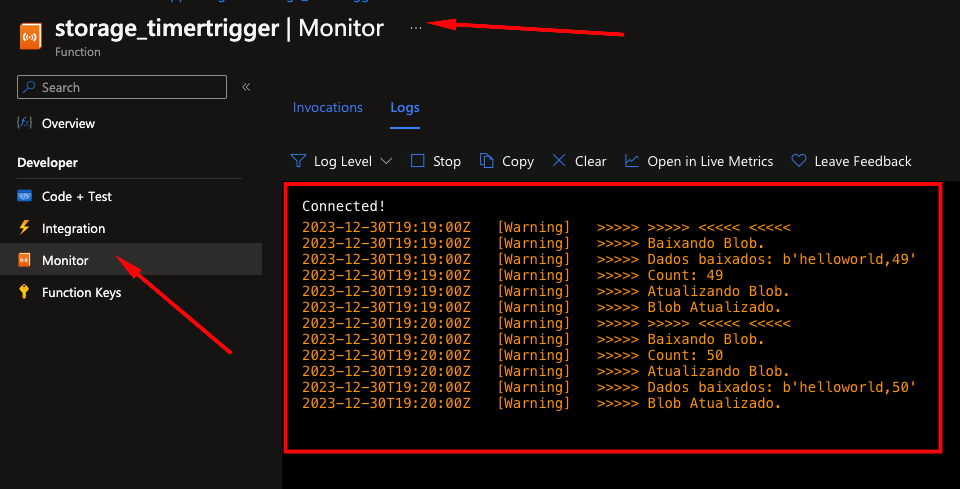Click into the Search input field

(122, 88)
